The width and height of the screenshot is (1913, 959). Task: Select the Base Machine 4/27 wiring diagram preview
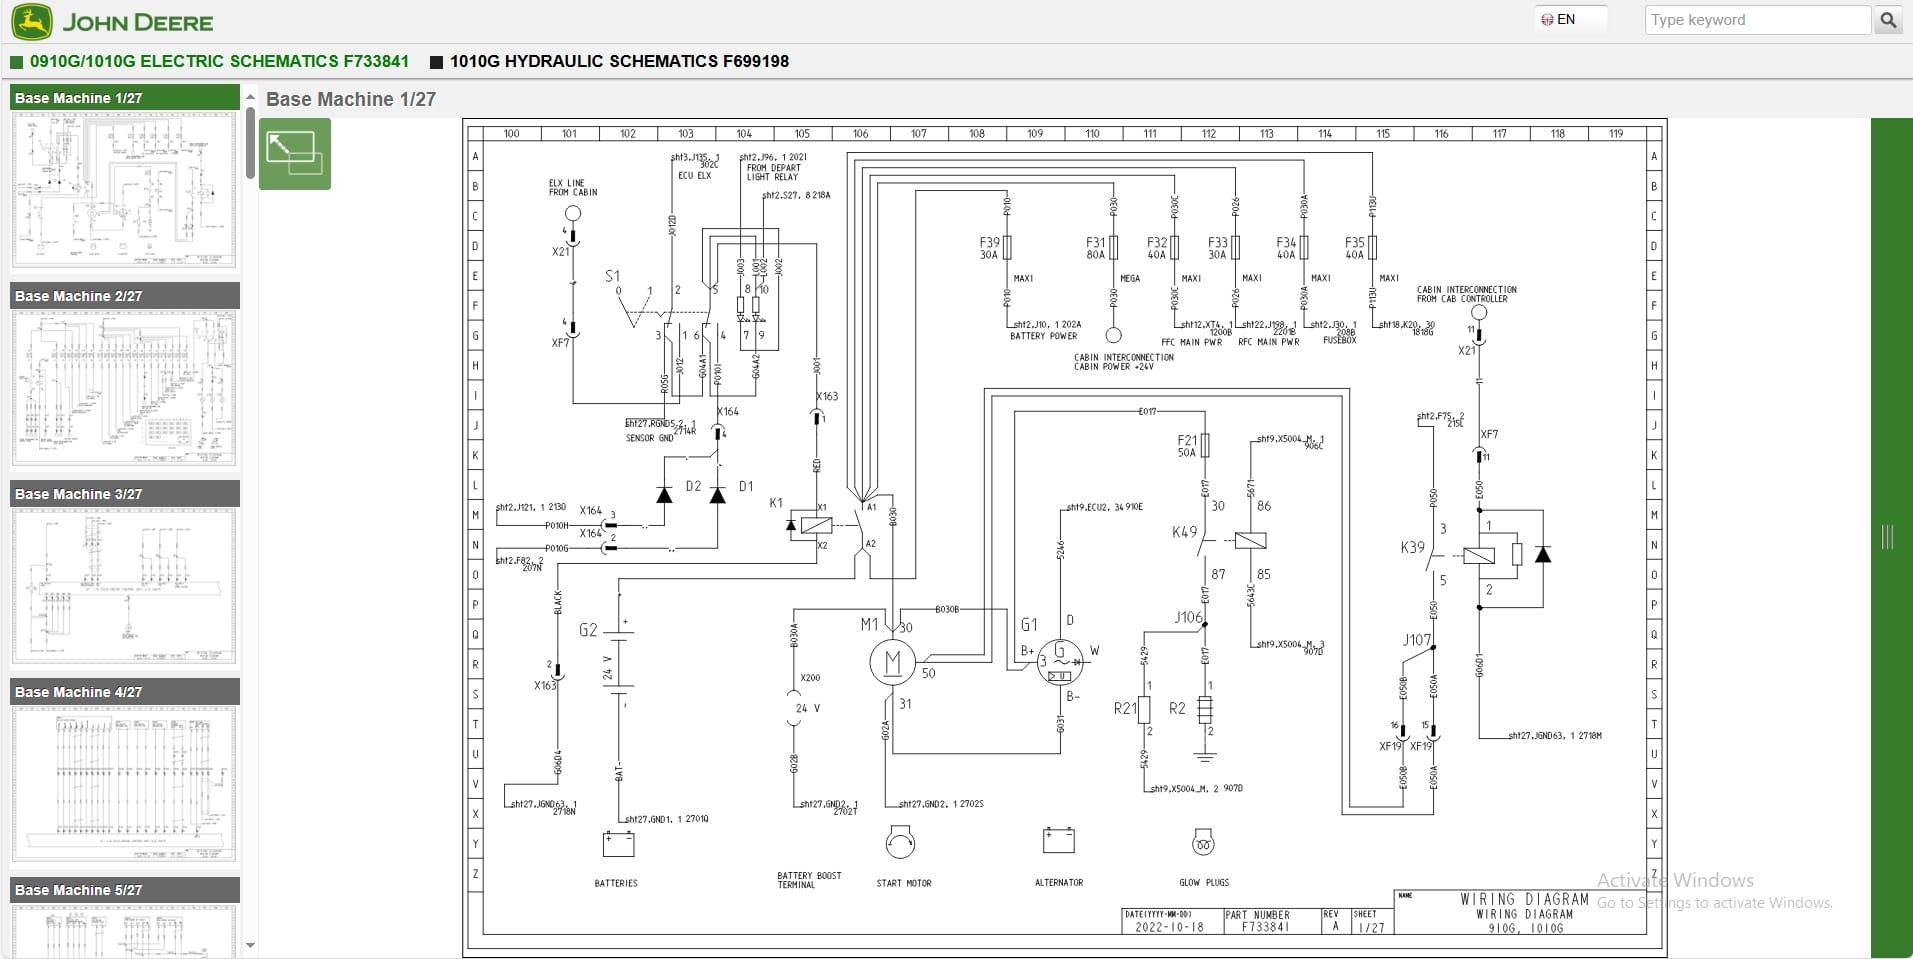pyautogui.click(x=124, y=783)
